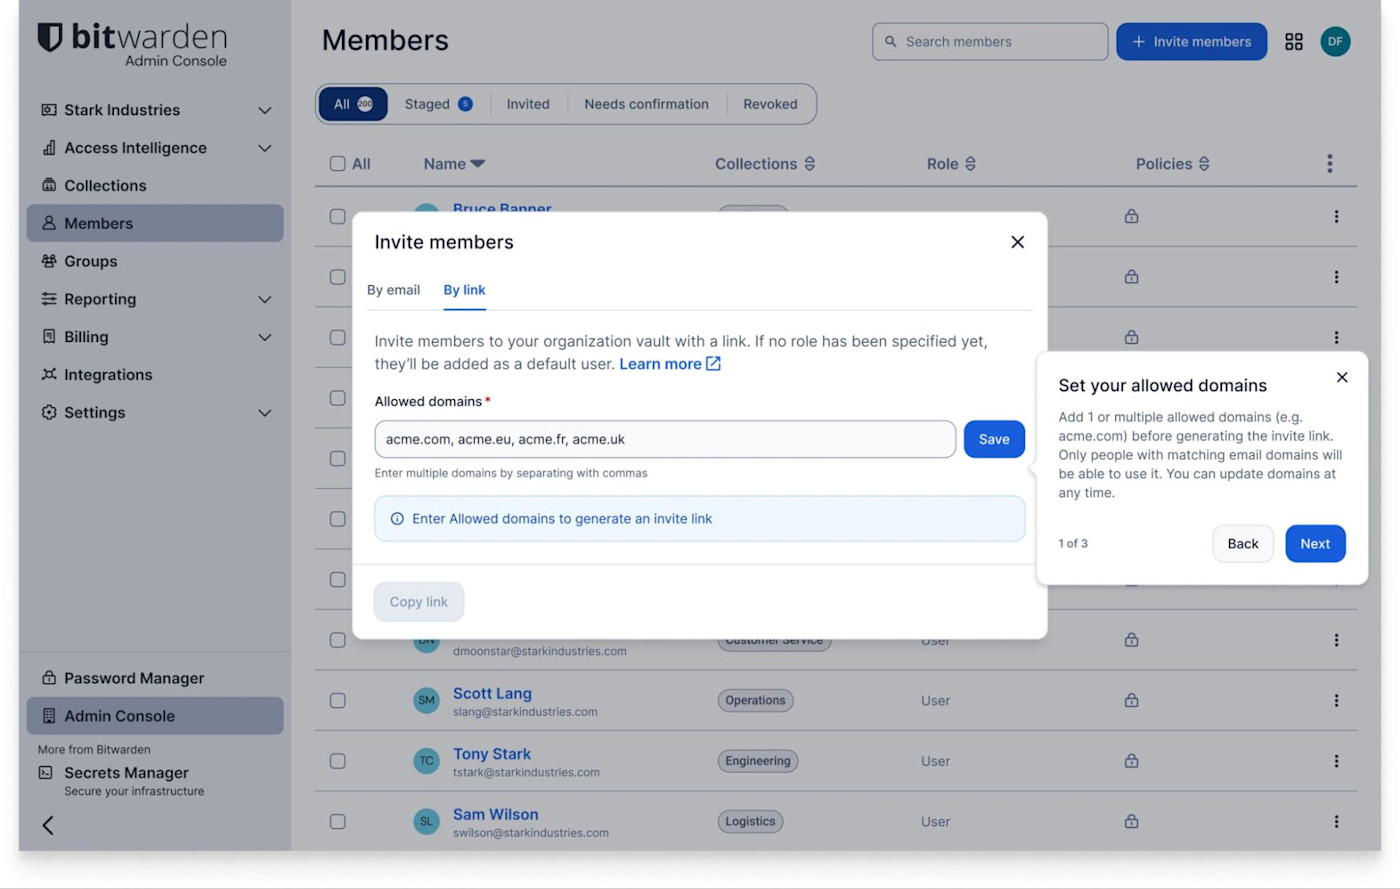1400x889 pixels.
Task: Sort by the Name column
Action: click(454, 163)
